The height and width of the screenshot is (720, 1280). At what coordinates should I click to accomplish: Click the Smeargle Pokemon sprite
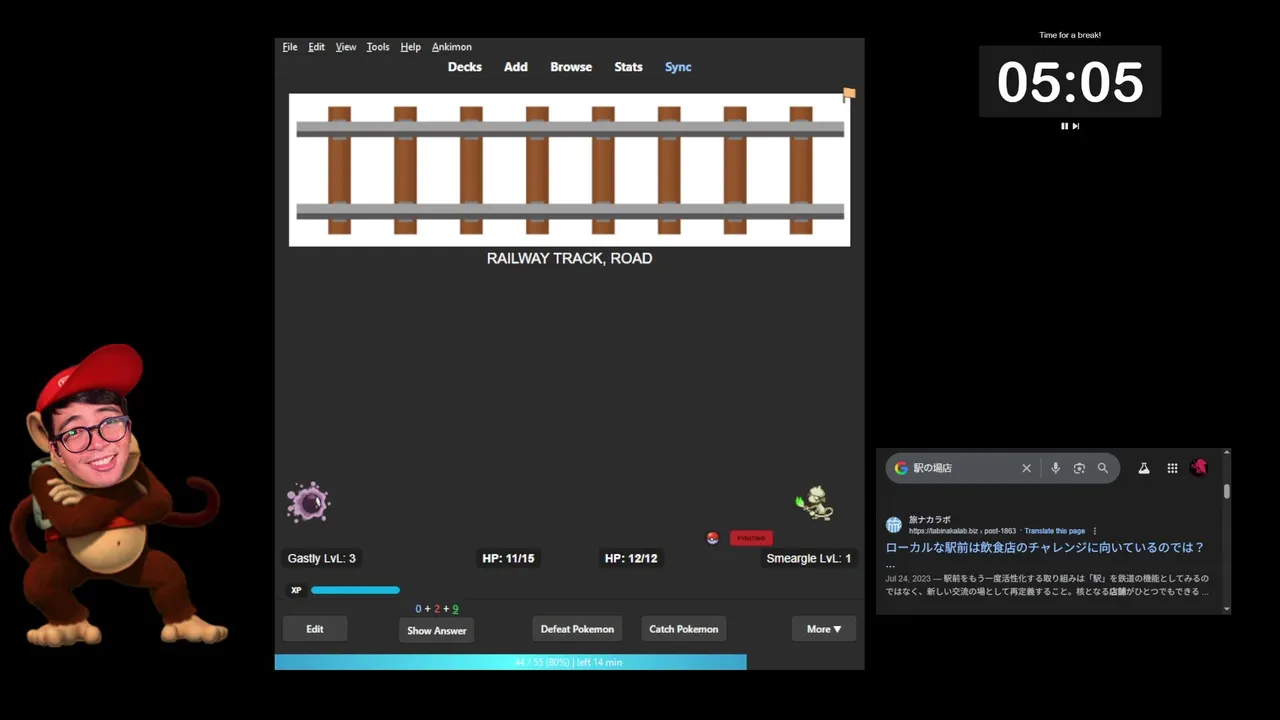point(815,502)
